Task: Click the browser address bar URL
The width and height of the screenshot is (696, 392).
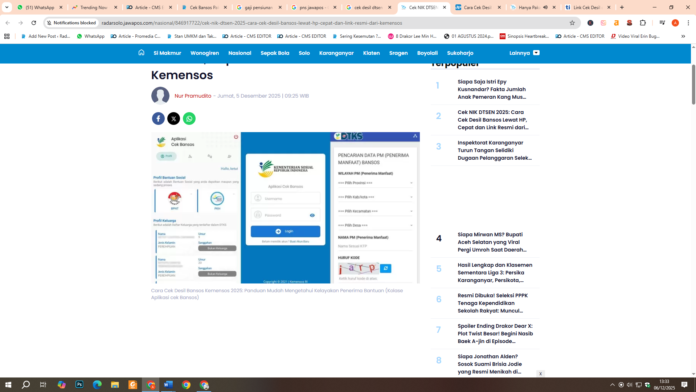Action: click(252, 23)
